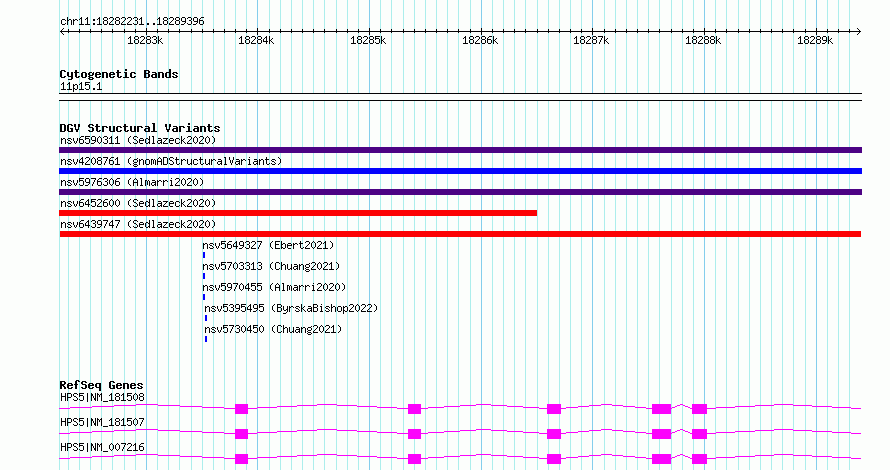This screenshot has height=470, width=890.
Task: Open the nsv5976306 (Almarri2020) variant label
Action: (132, 182)
